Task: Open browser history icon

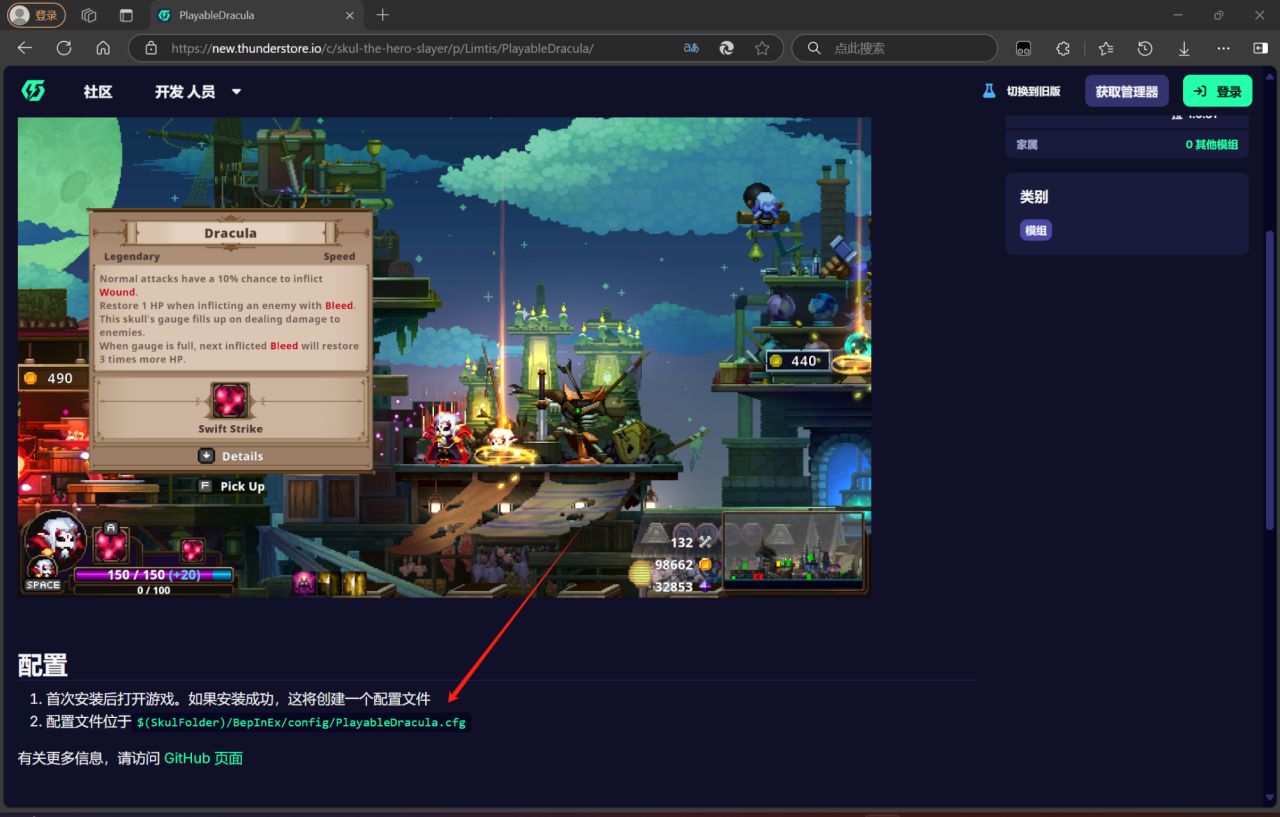Action: point(1145,48)
